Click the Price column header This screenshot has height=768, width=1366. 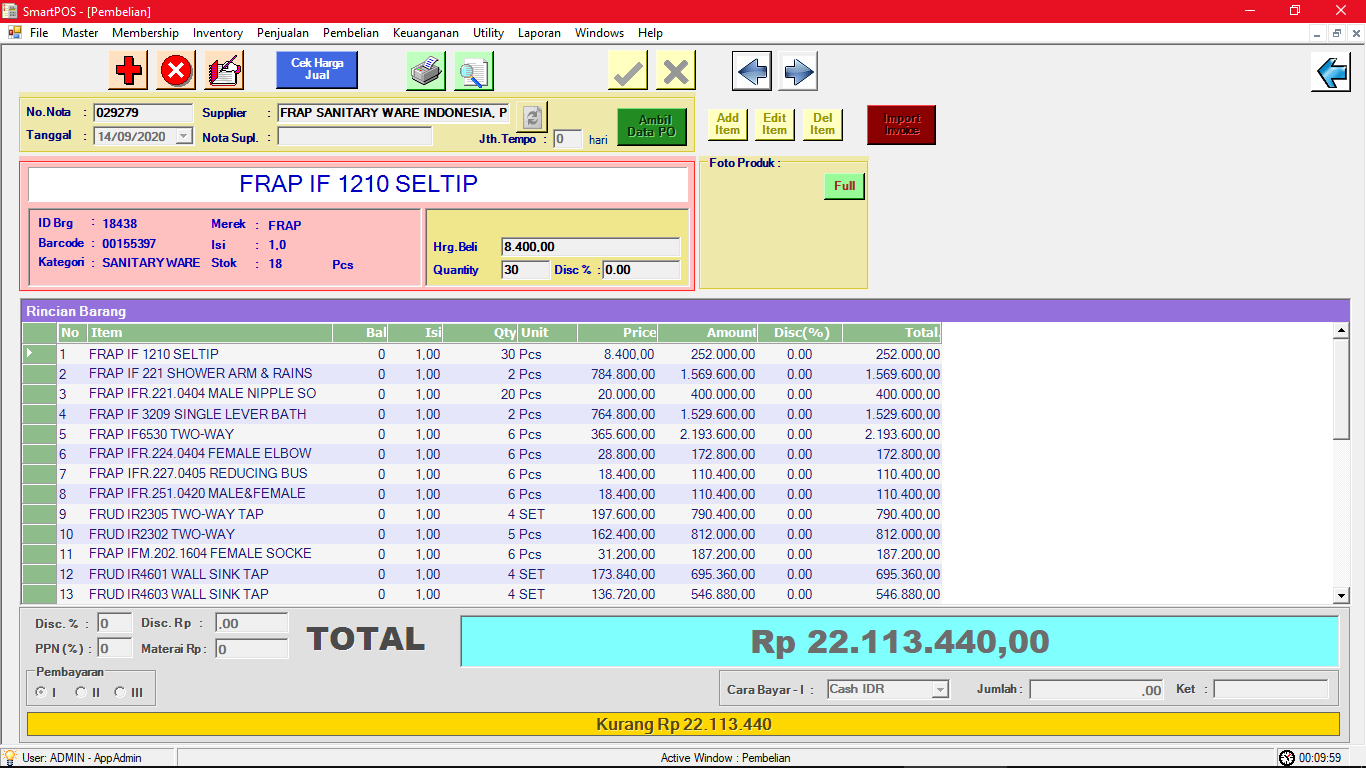pos(617,333)
